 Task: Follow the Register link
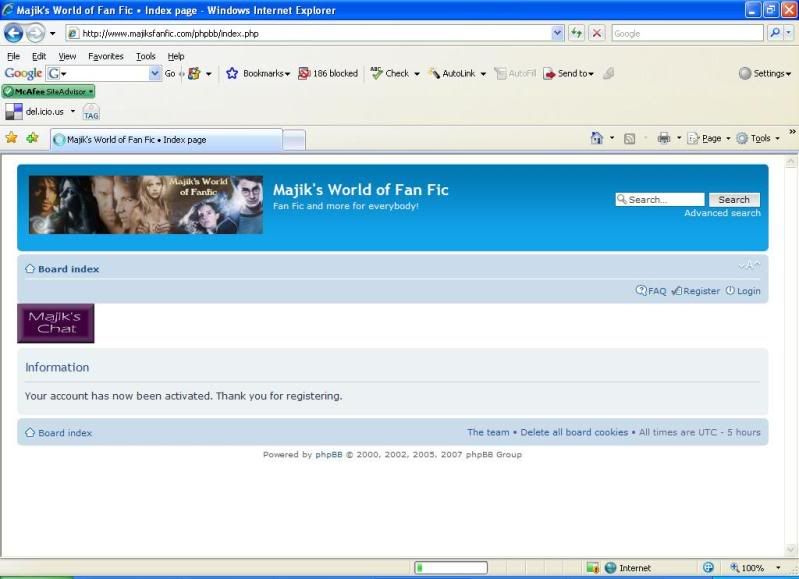click(701, 291)
